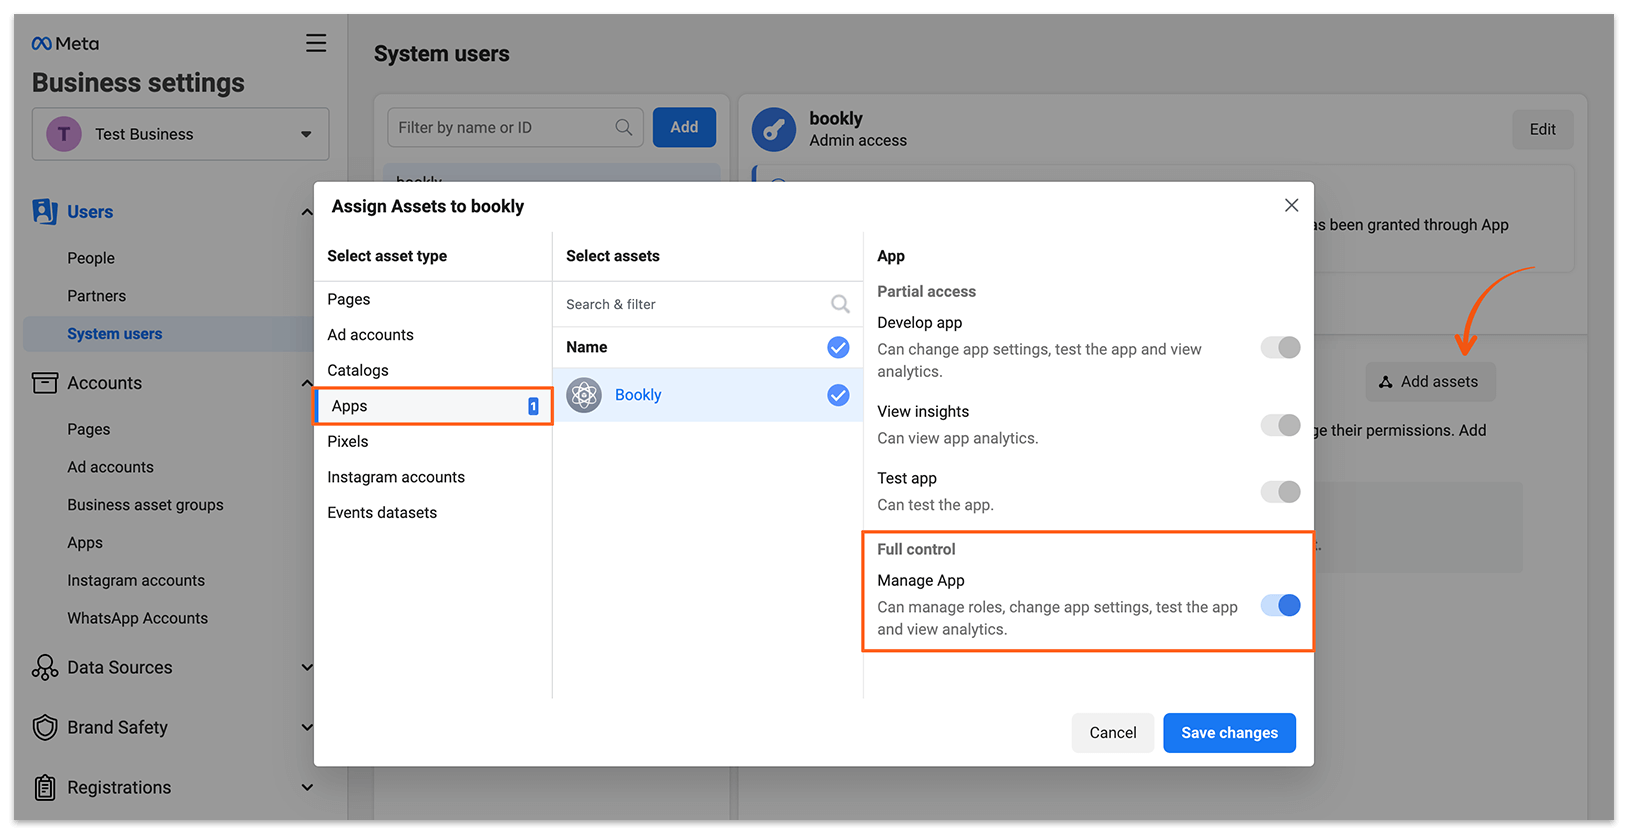Click the bookly system user key icon
Screen dimensions: 1628x834
(x=774, y=130)
